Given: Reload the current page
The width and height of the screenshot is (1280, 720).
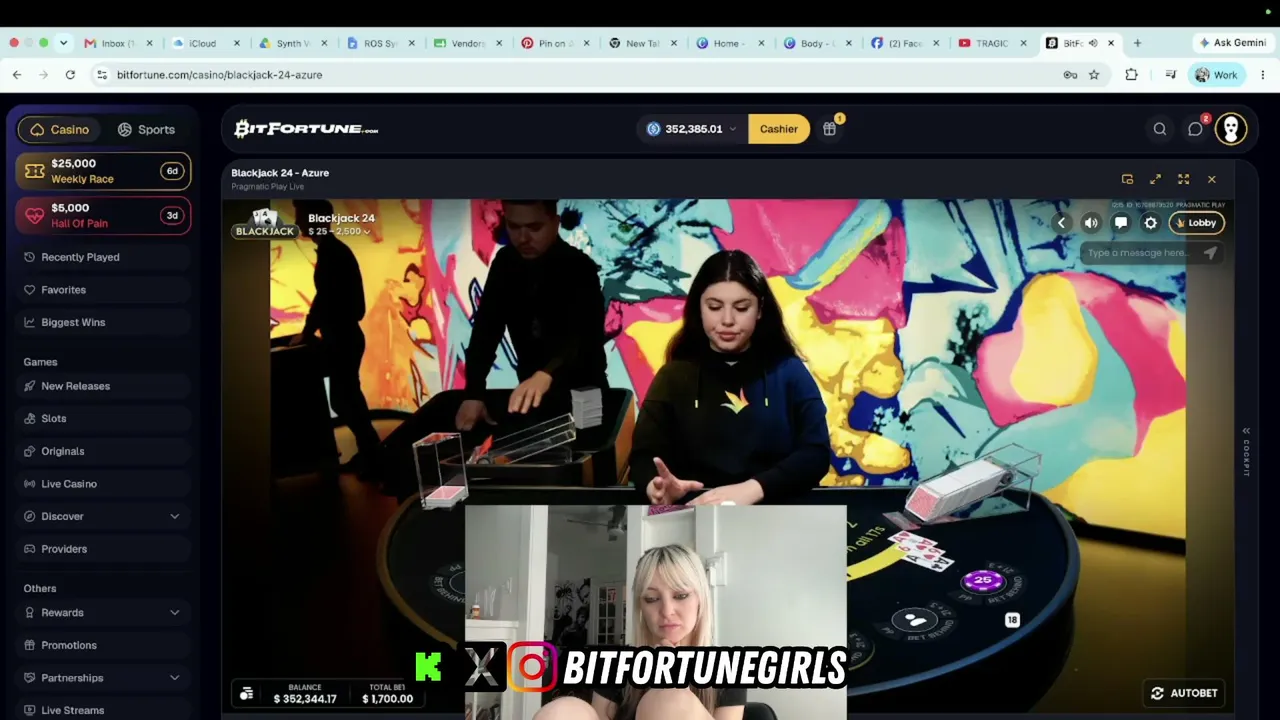Looking at the screenshot, I should tap(70, 75).
